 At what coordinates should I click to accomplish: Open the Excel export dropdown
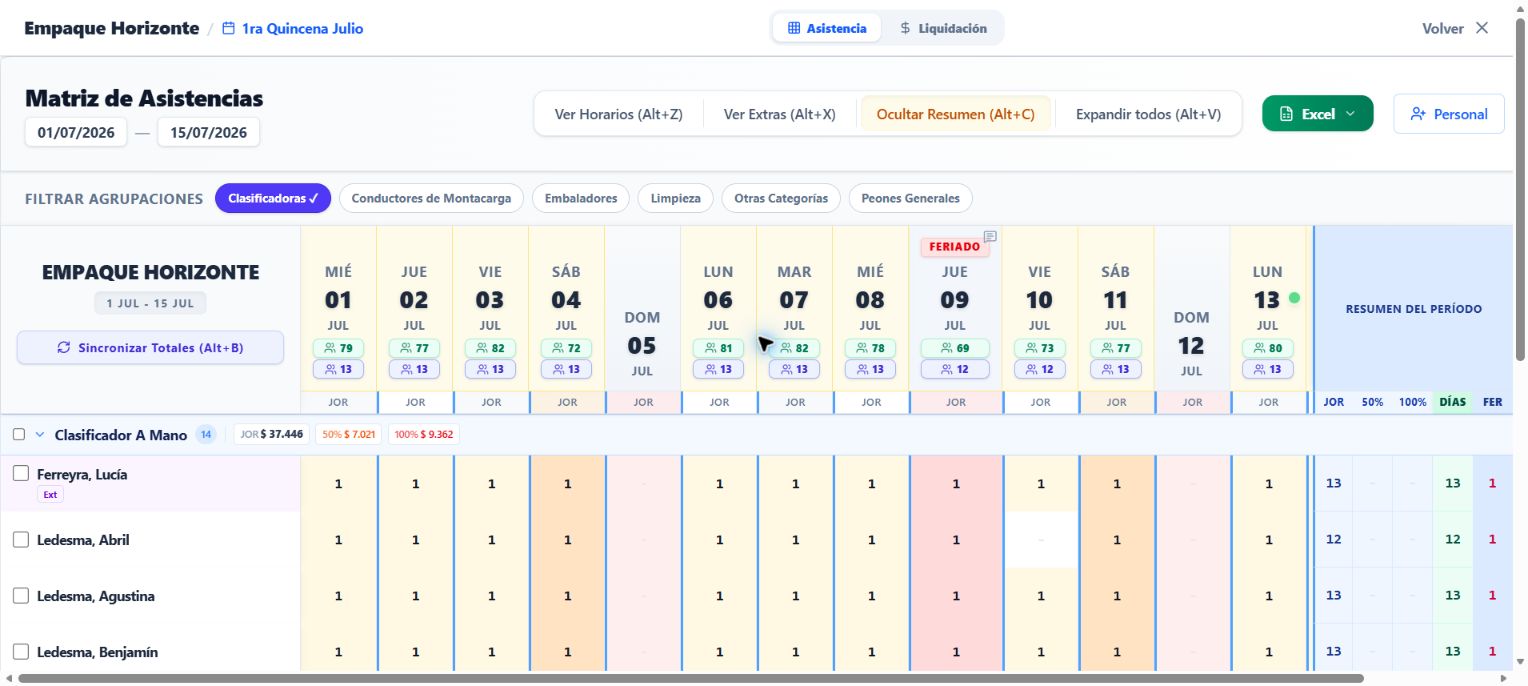[x=1318, y=114]
